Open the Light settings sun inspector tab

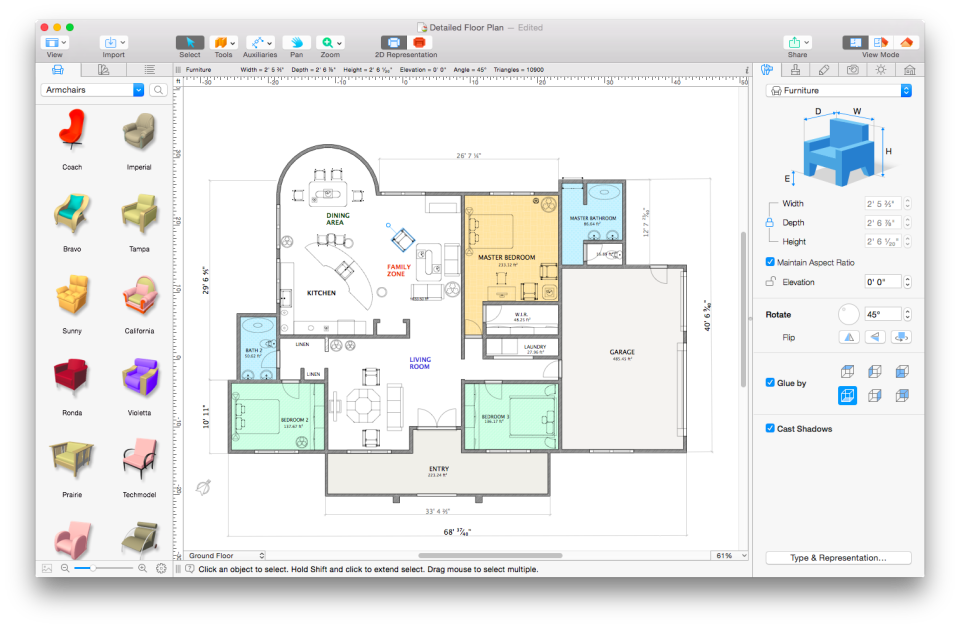coord(880,70)
